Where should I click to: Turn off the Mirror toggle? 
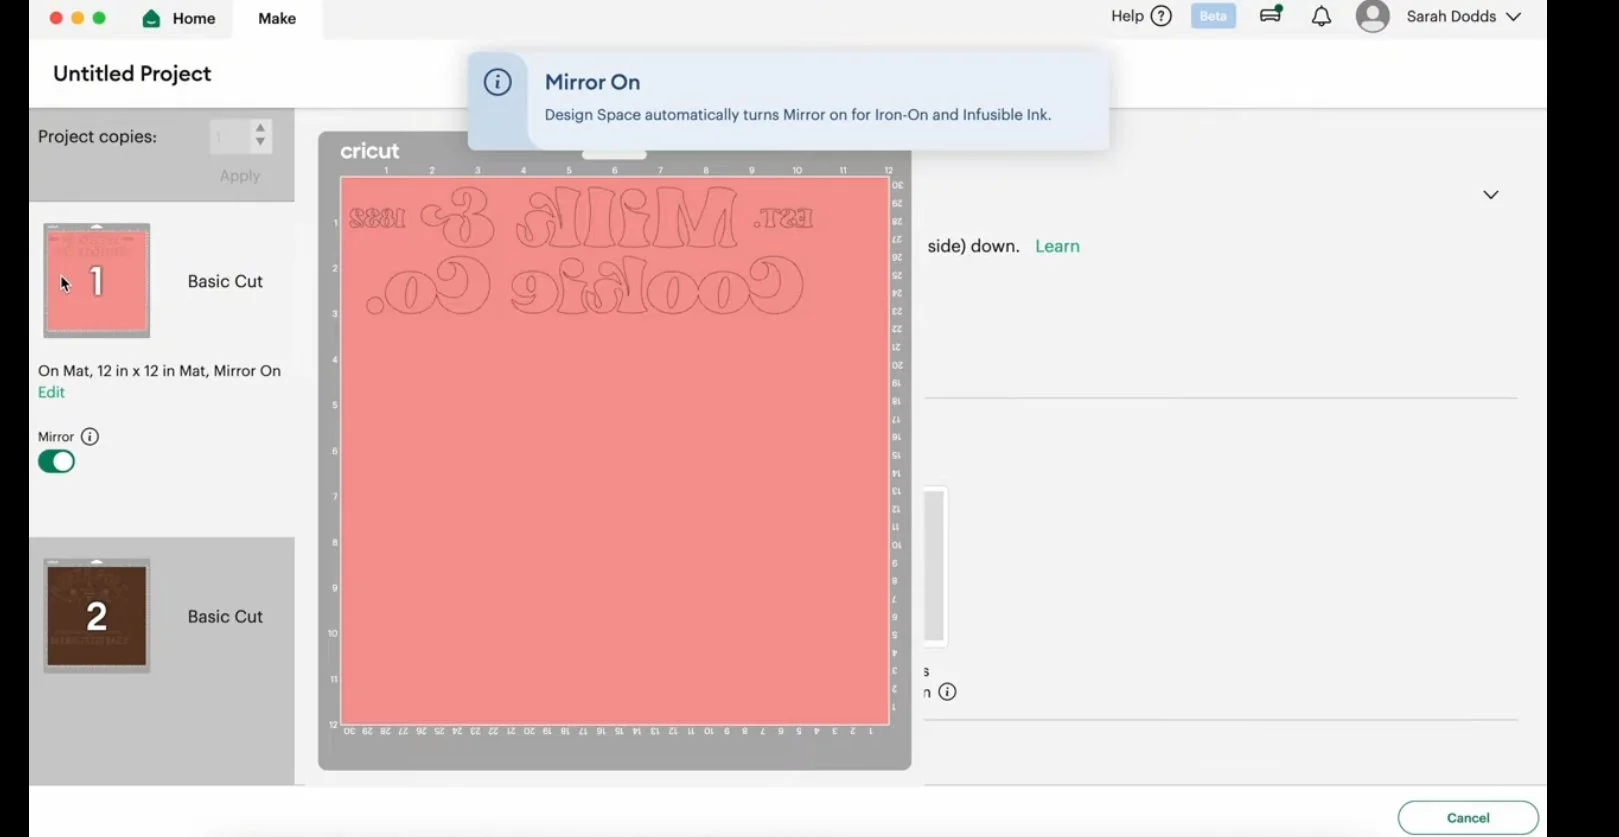tap(56, 462)
